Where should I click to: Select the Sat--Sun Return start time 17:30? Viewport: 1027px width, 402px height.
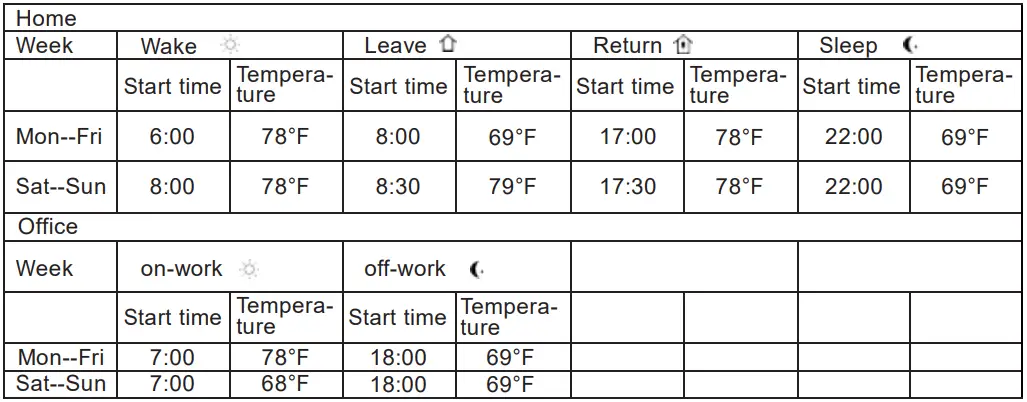(628, 187)
